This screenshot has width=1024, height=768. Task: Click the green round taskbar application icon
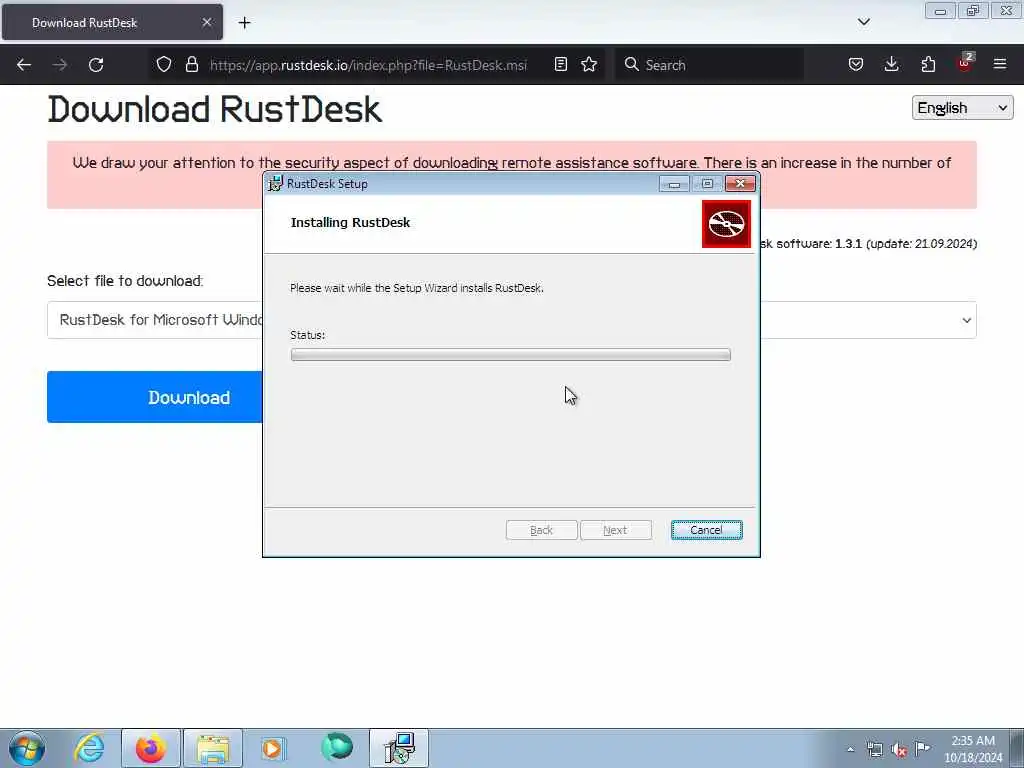(337, 747)
